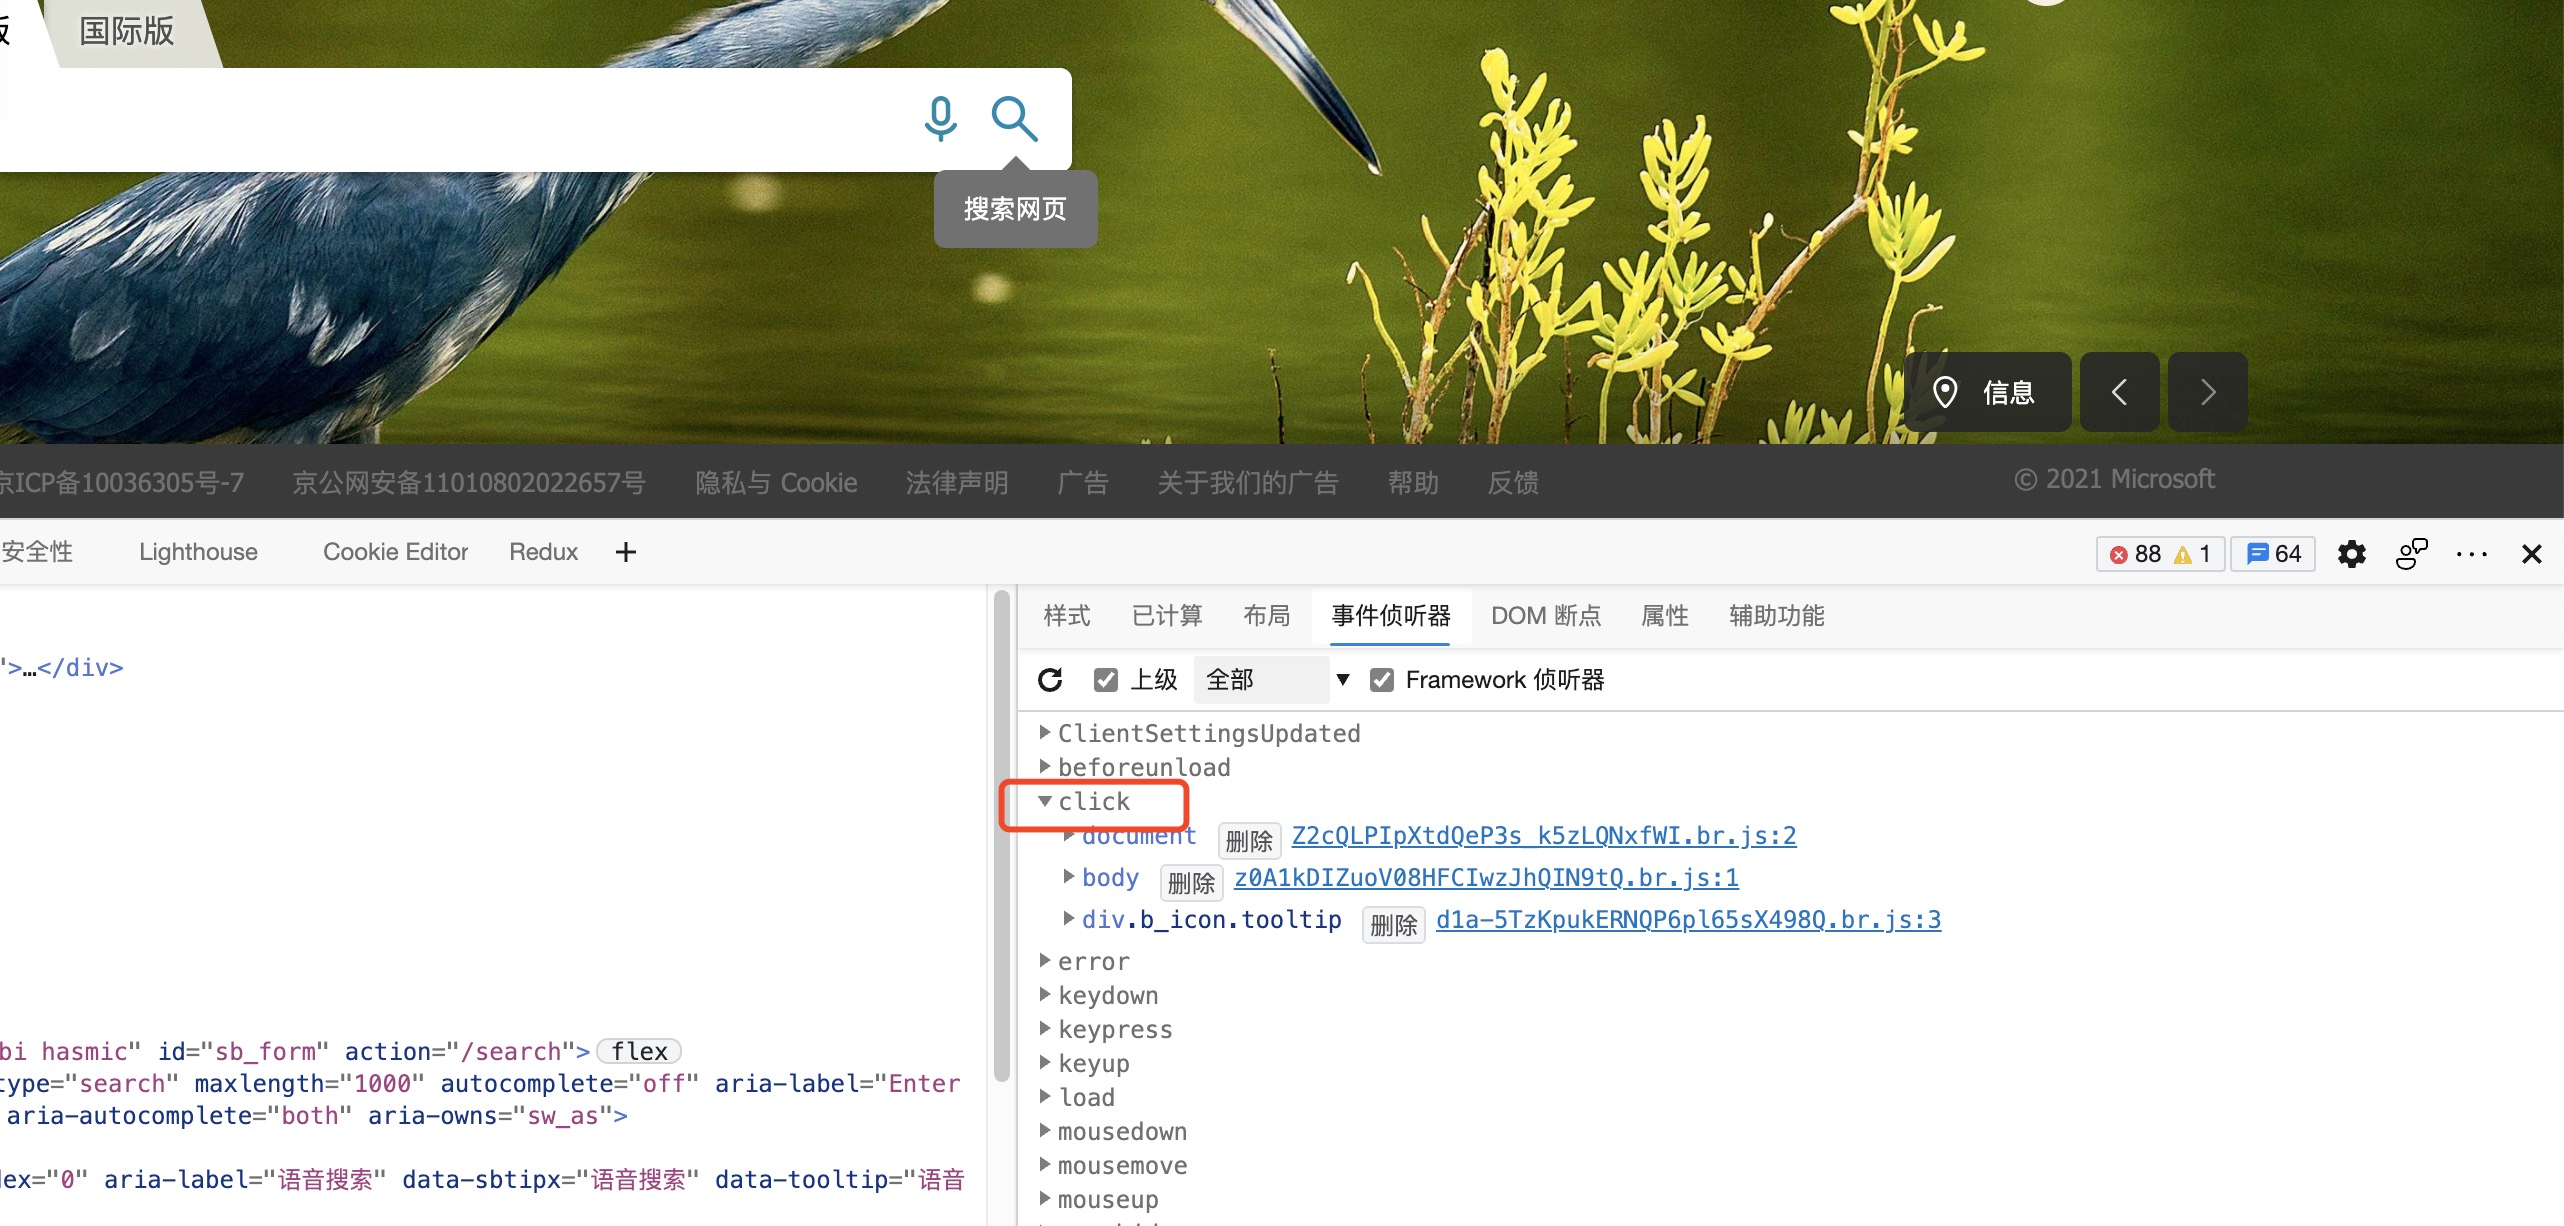The width and height of the screenshot is (2564, 1226).
Task: Switch to the DOM 断点 tab
Action: pyautogui.click(x=1545, y=616)
